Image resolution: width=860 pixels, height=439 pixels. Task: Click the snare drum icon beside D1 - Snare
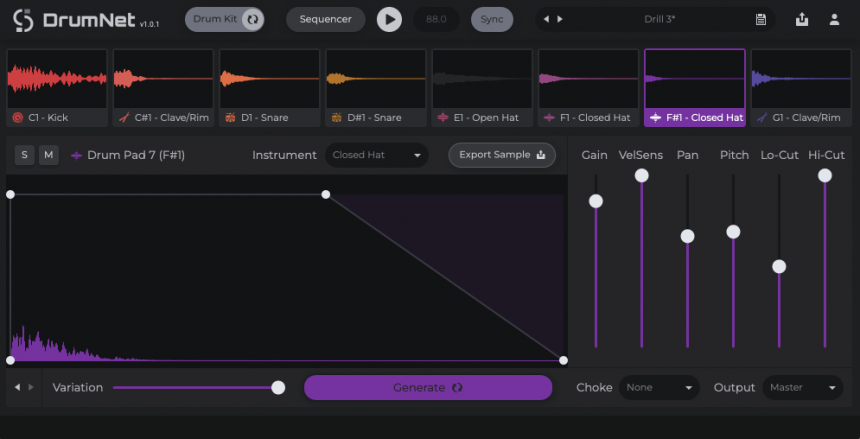pyautogui.click(x=230, y=117)
